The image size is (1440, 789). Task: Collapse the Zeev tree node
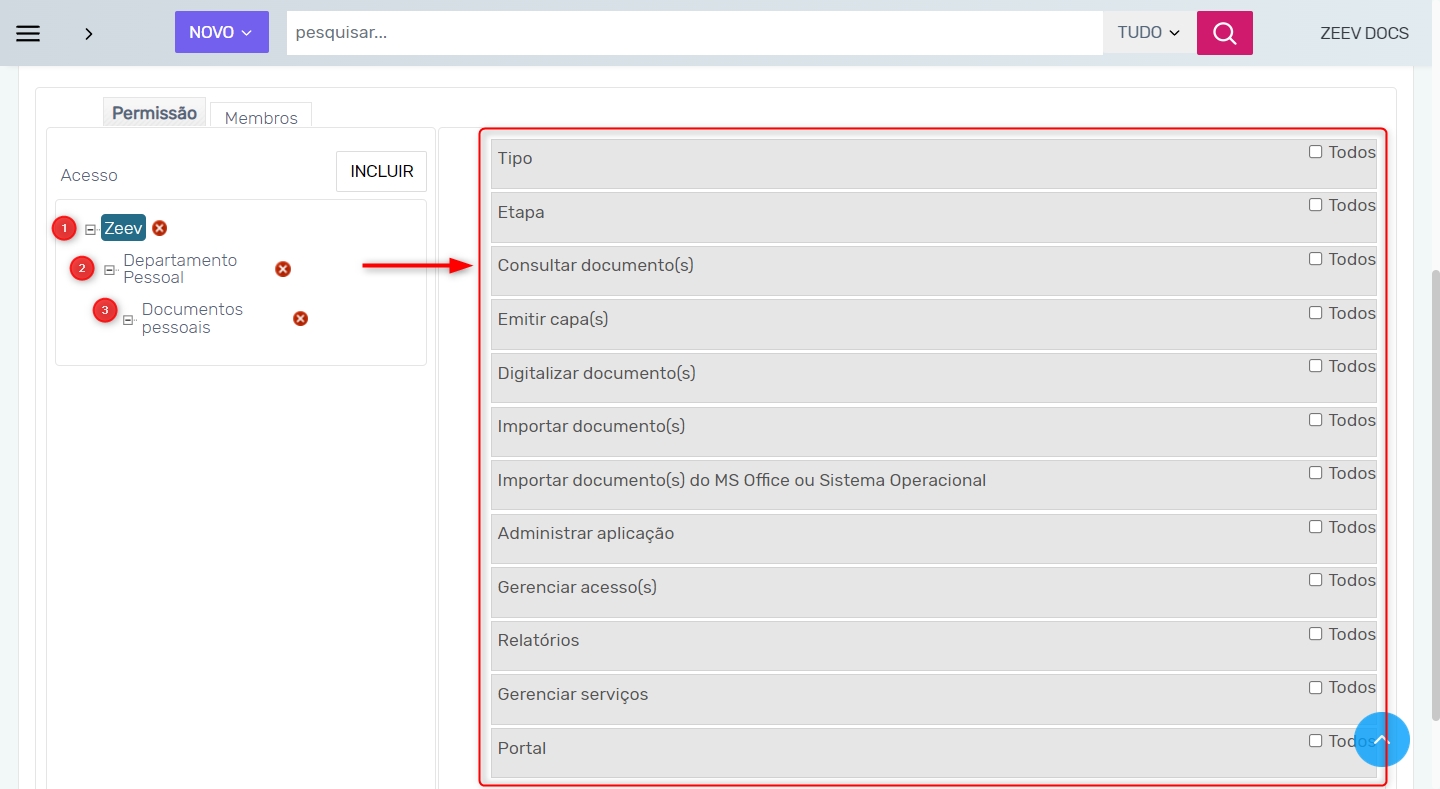point(90,230)
